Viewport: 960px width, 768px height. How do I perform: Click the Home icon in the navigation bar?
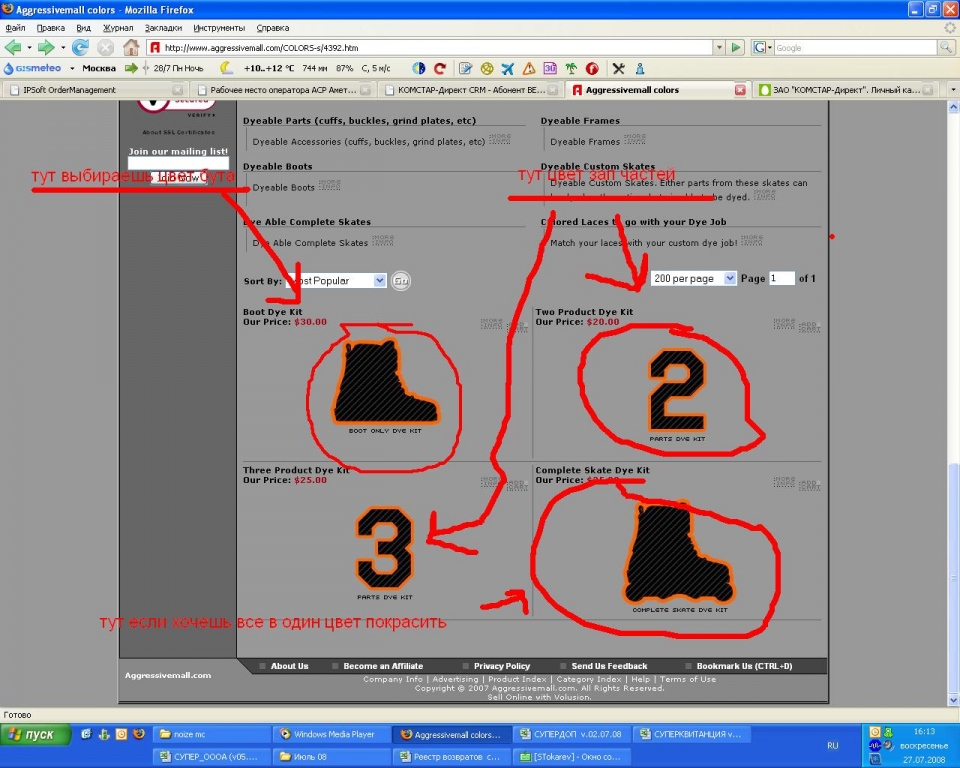point(131,47)
